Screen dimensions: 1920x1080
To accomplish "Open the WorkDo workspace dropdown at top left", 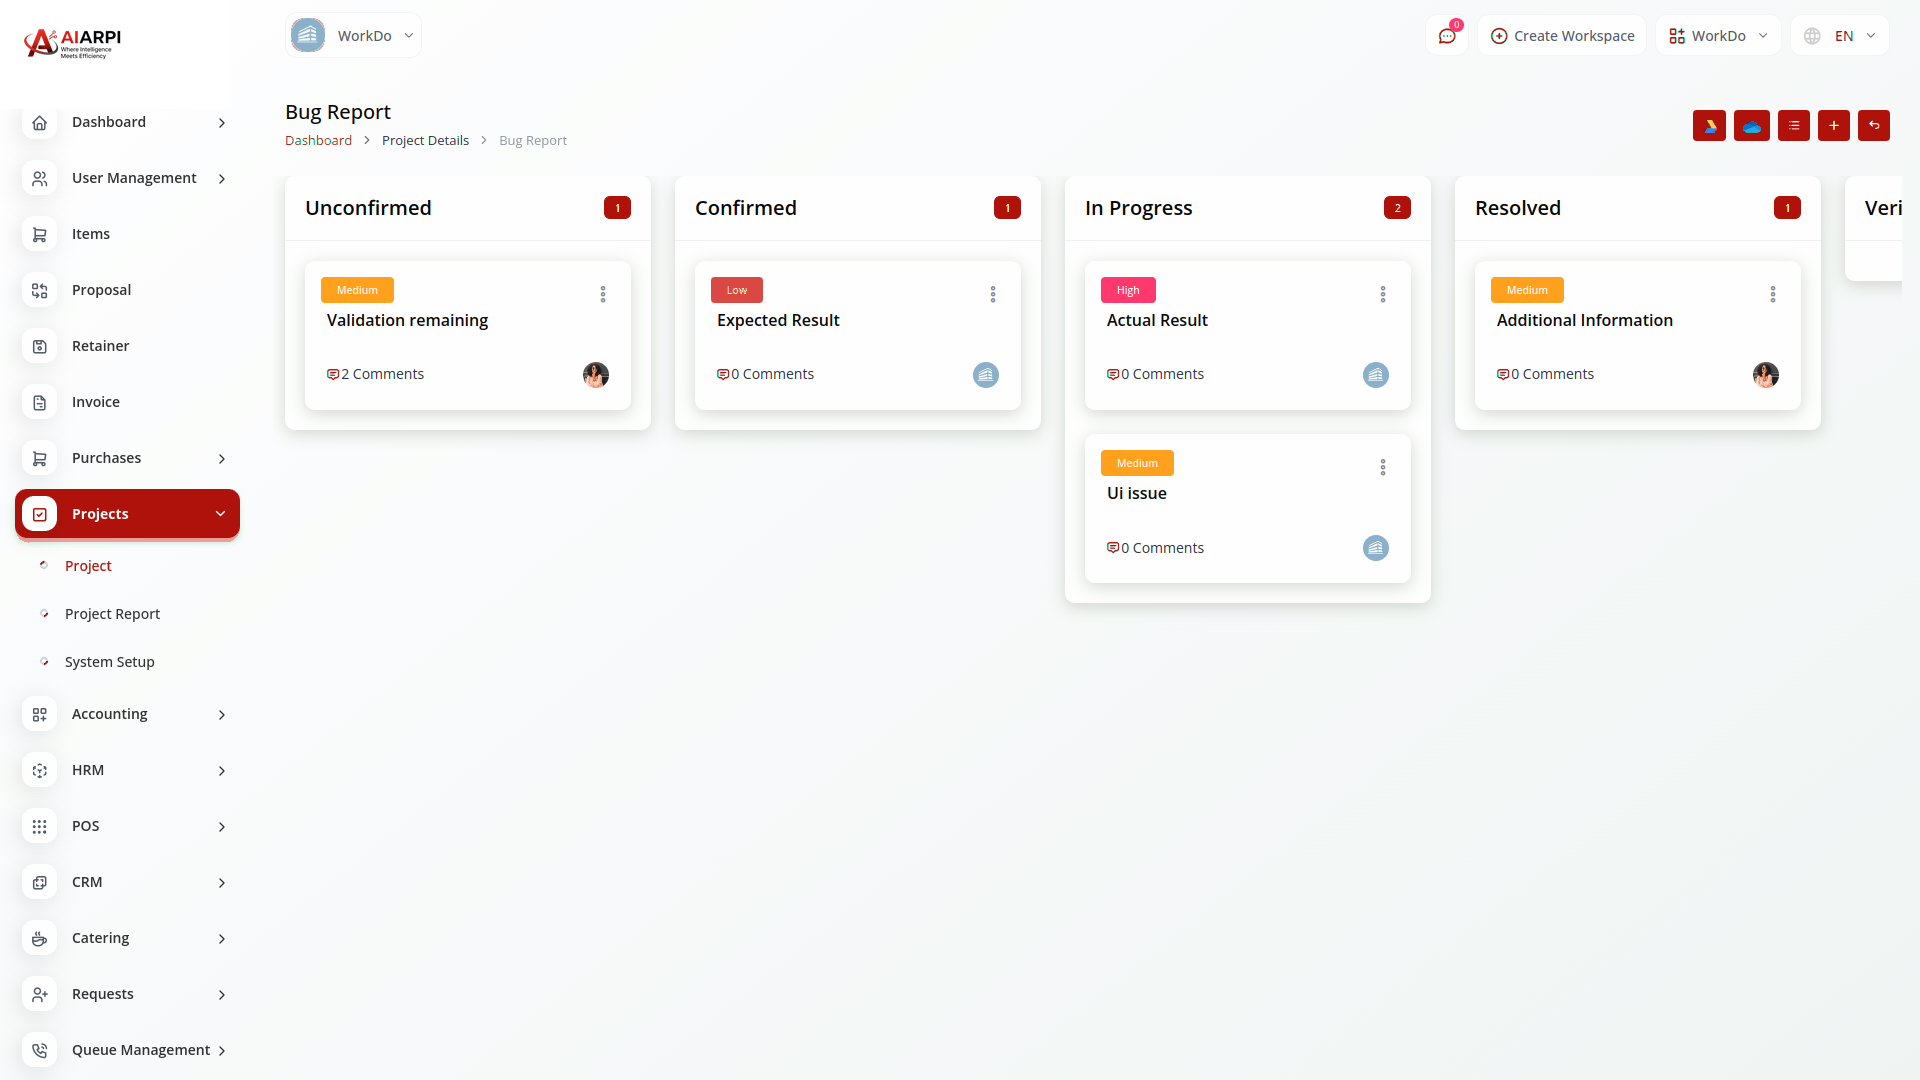I will click(353, 35).
